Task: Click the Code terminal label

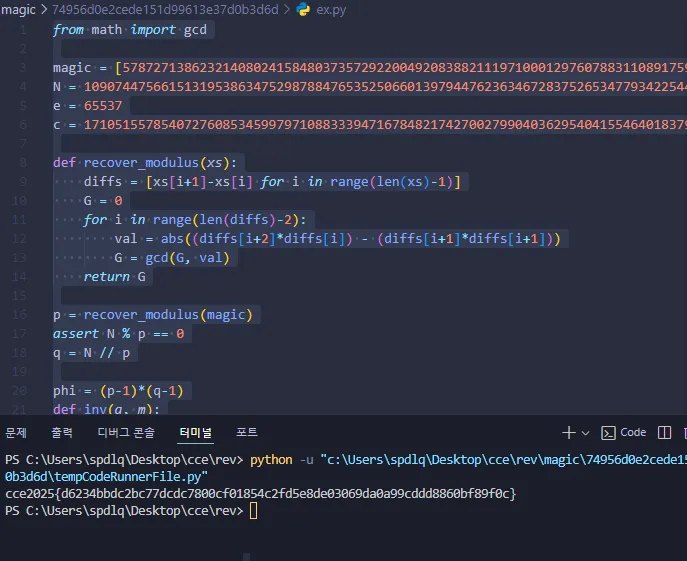Action: [633, 433]
